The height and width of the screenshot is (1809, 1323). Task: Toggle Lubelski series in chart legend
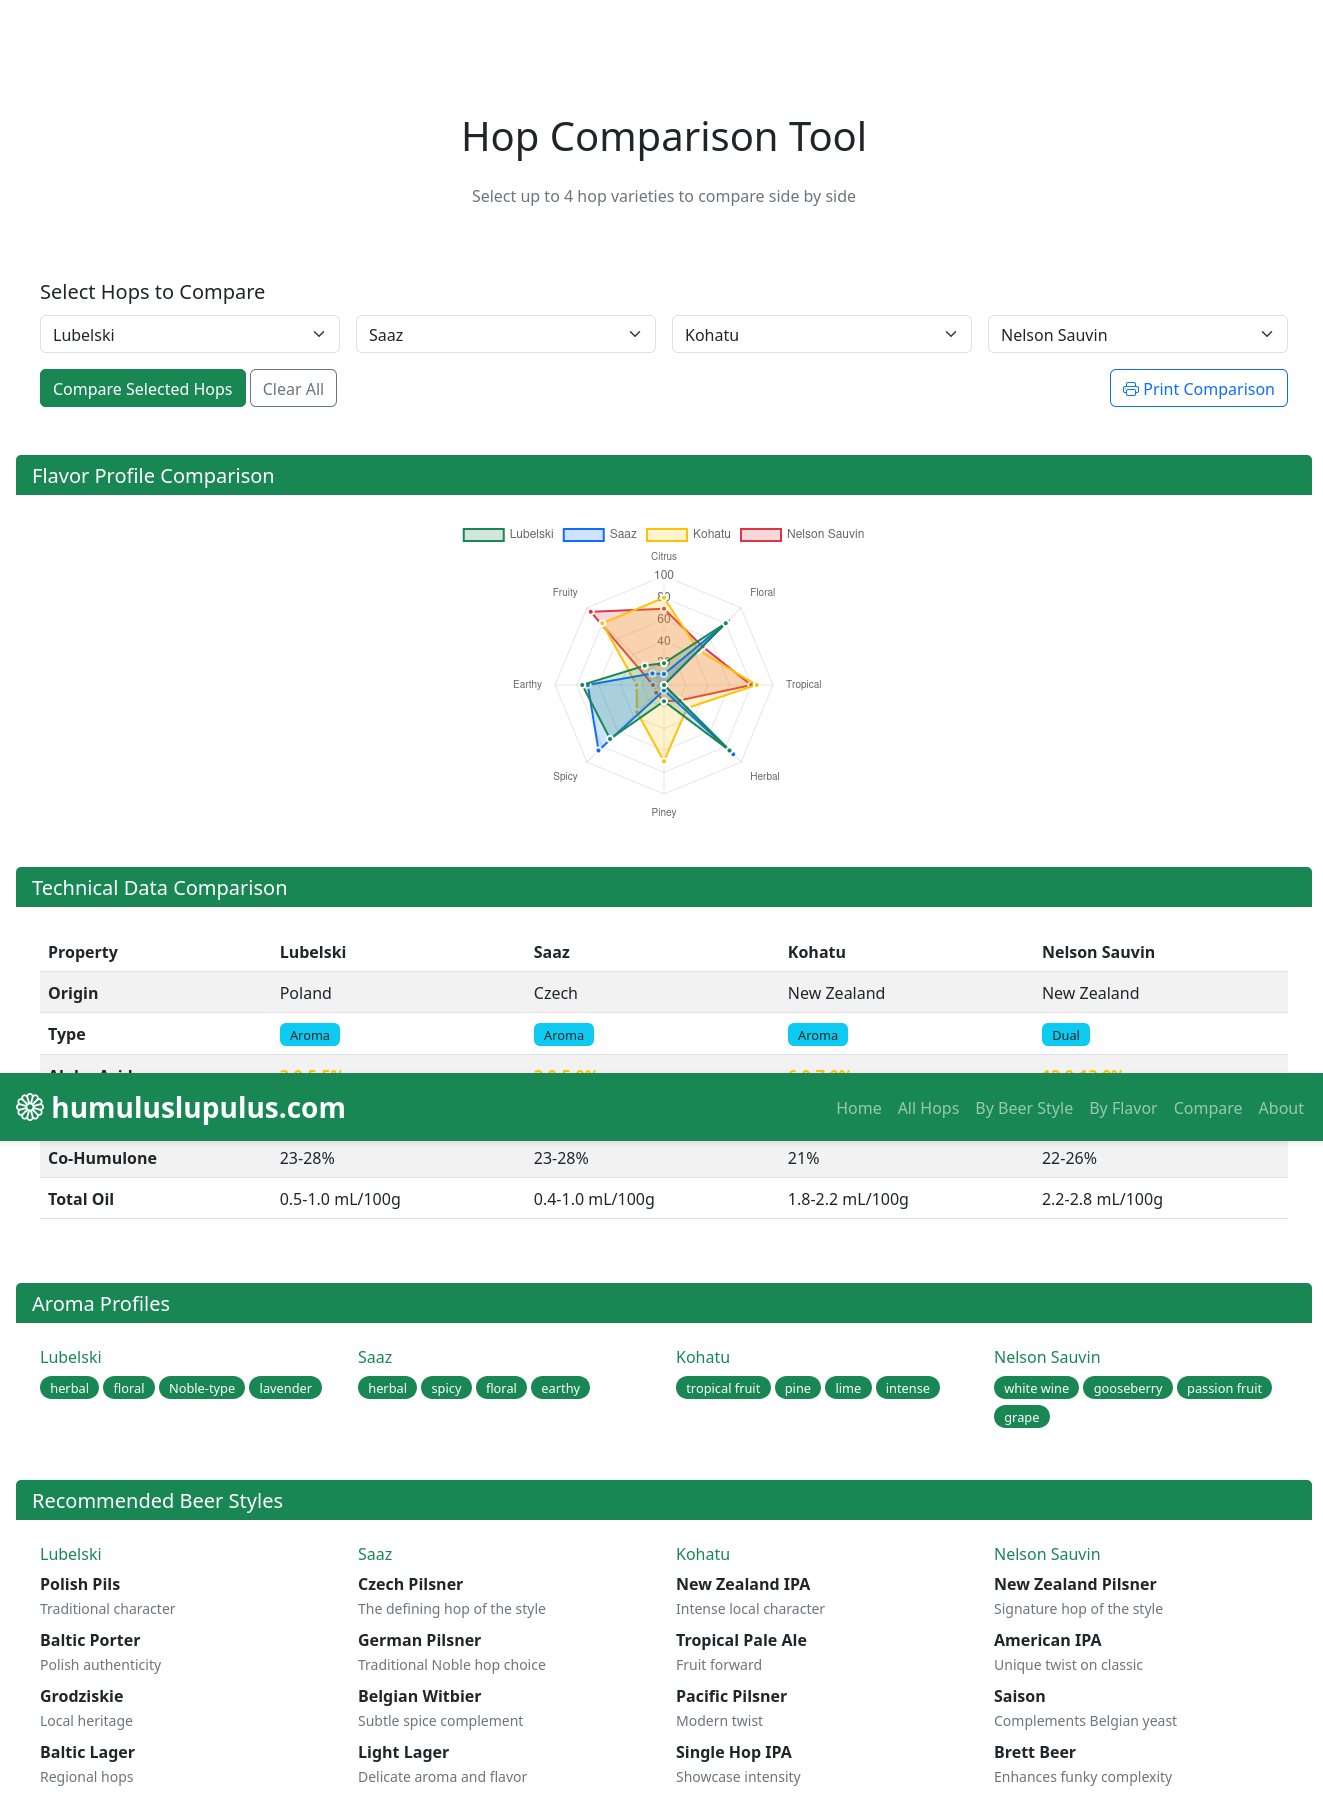(508, 534)
